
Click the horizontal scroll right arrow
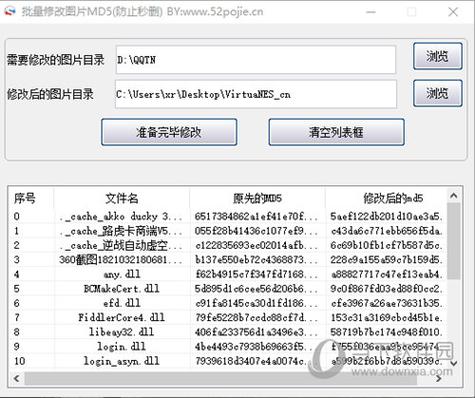pyautogui.click(x=439, y=378)
